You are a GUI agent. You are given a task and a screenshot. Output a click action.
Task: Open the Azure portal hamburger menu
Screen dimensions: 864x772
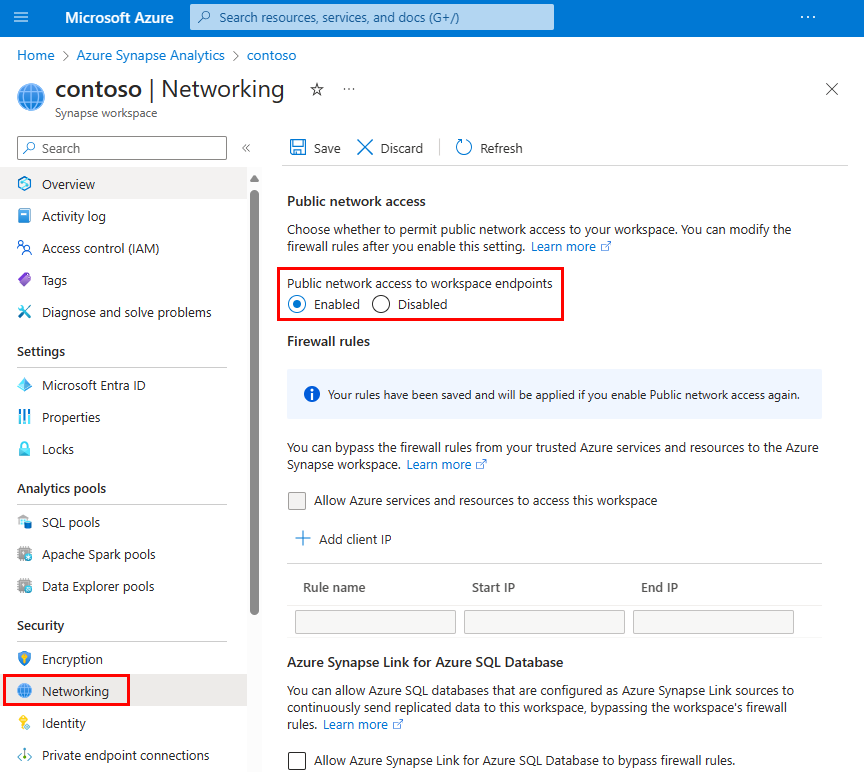pyautogui.click(x=19, y=17)
